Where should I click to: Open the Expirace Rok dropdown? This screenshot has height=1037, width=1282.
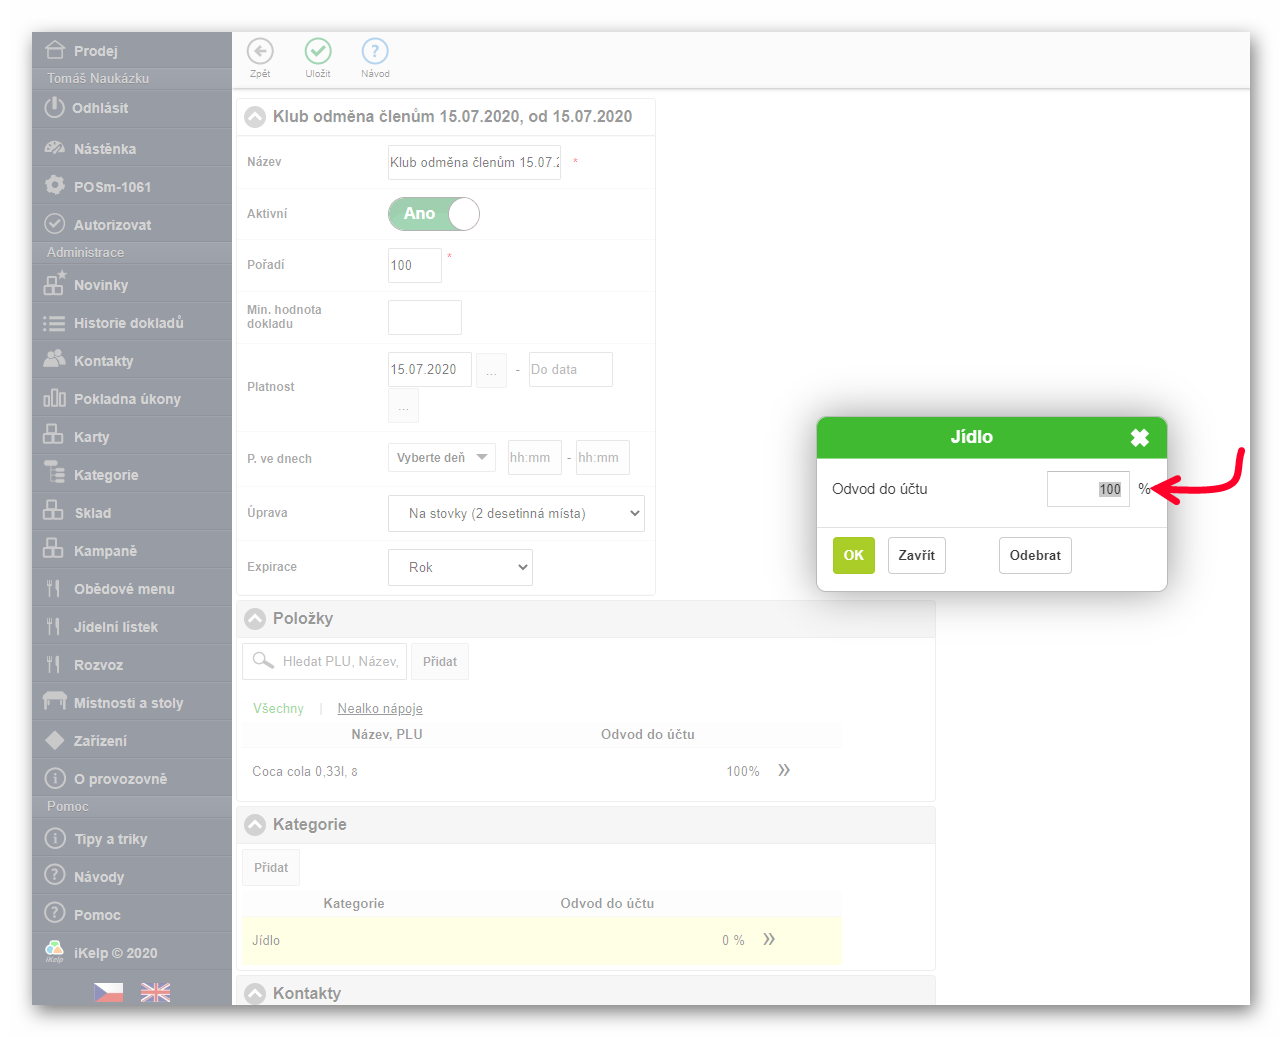click(460, 568)
